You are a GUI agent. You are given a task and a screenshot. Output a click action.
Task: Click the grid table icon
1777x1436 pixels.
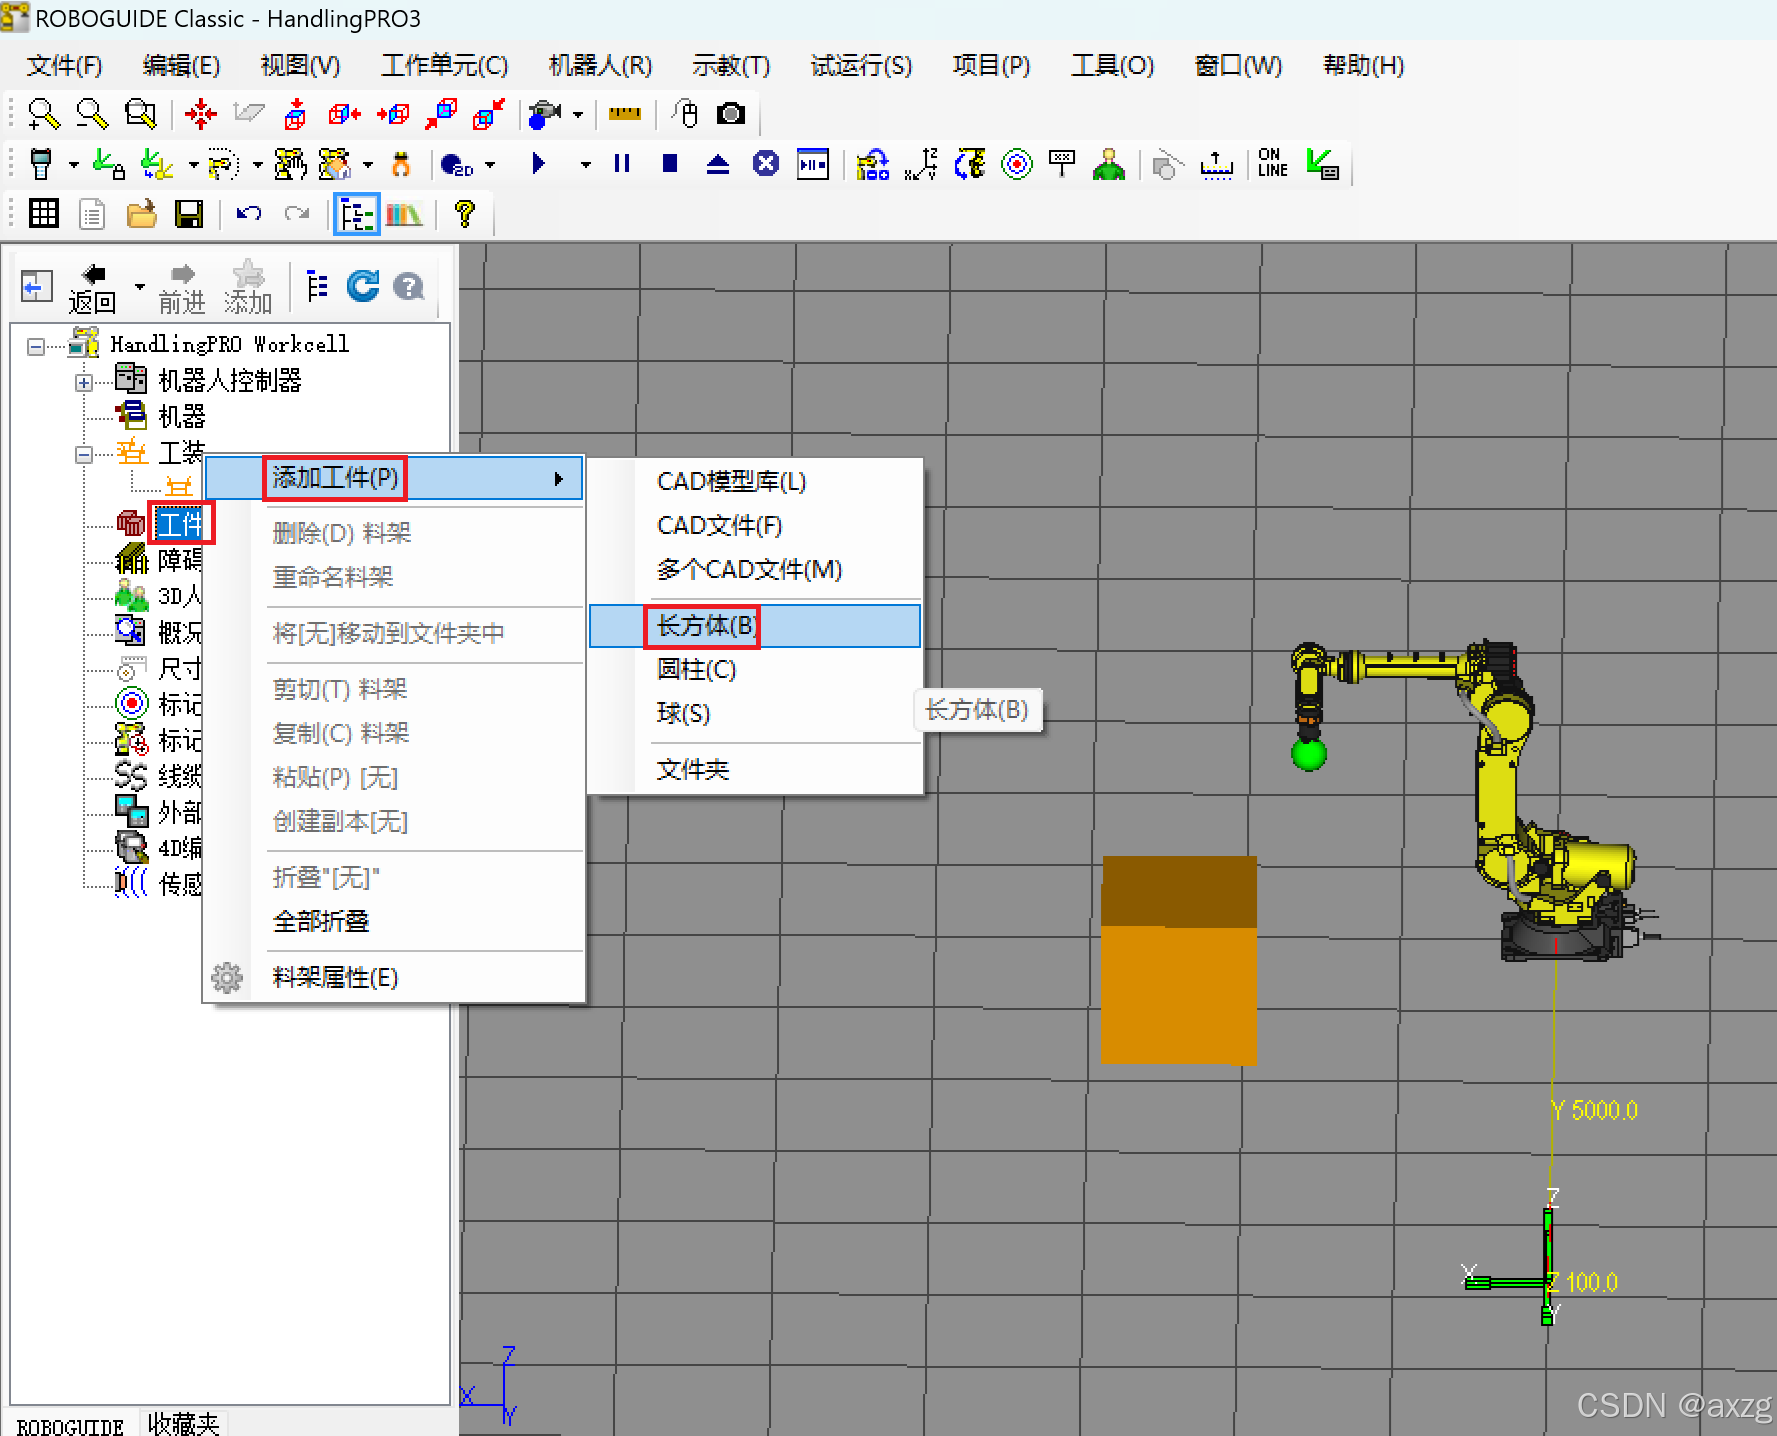tap(44, 214)
